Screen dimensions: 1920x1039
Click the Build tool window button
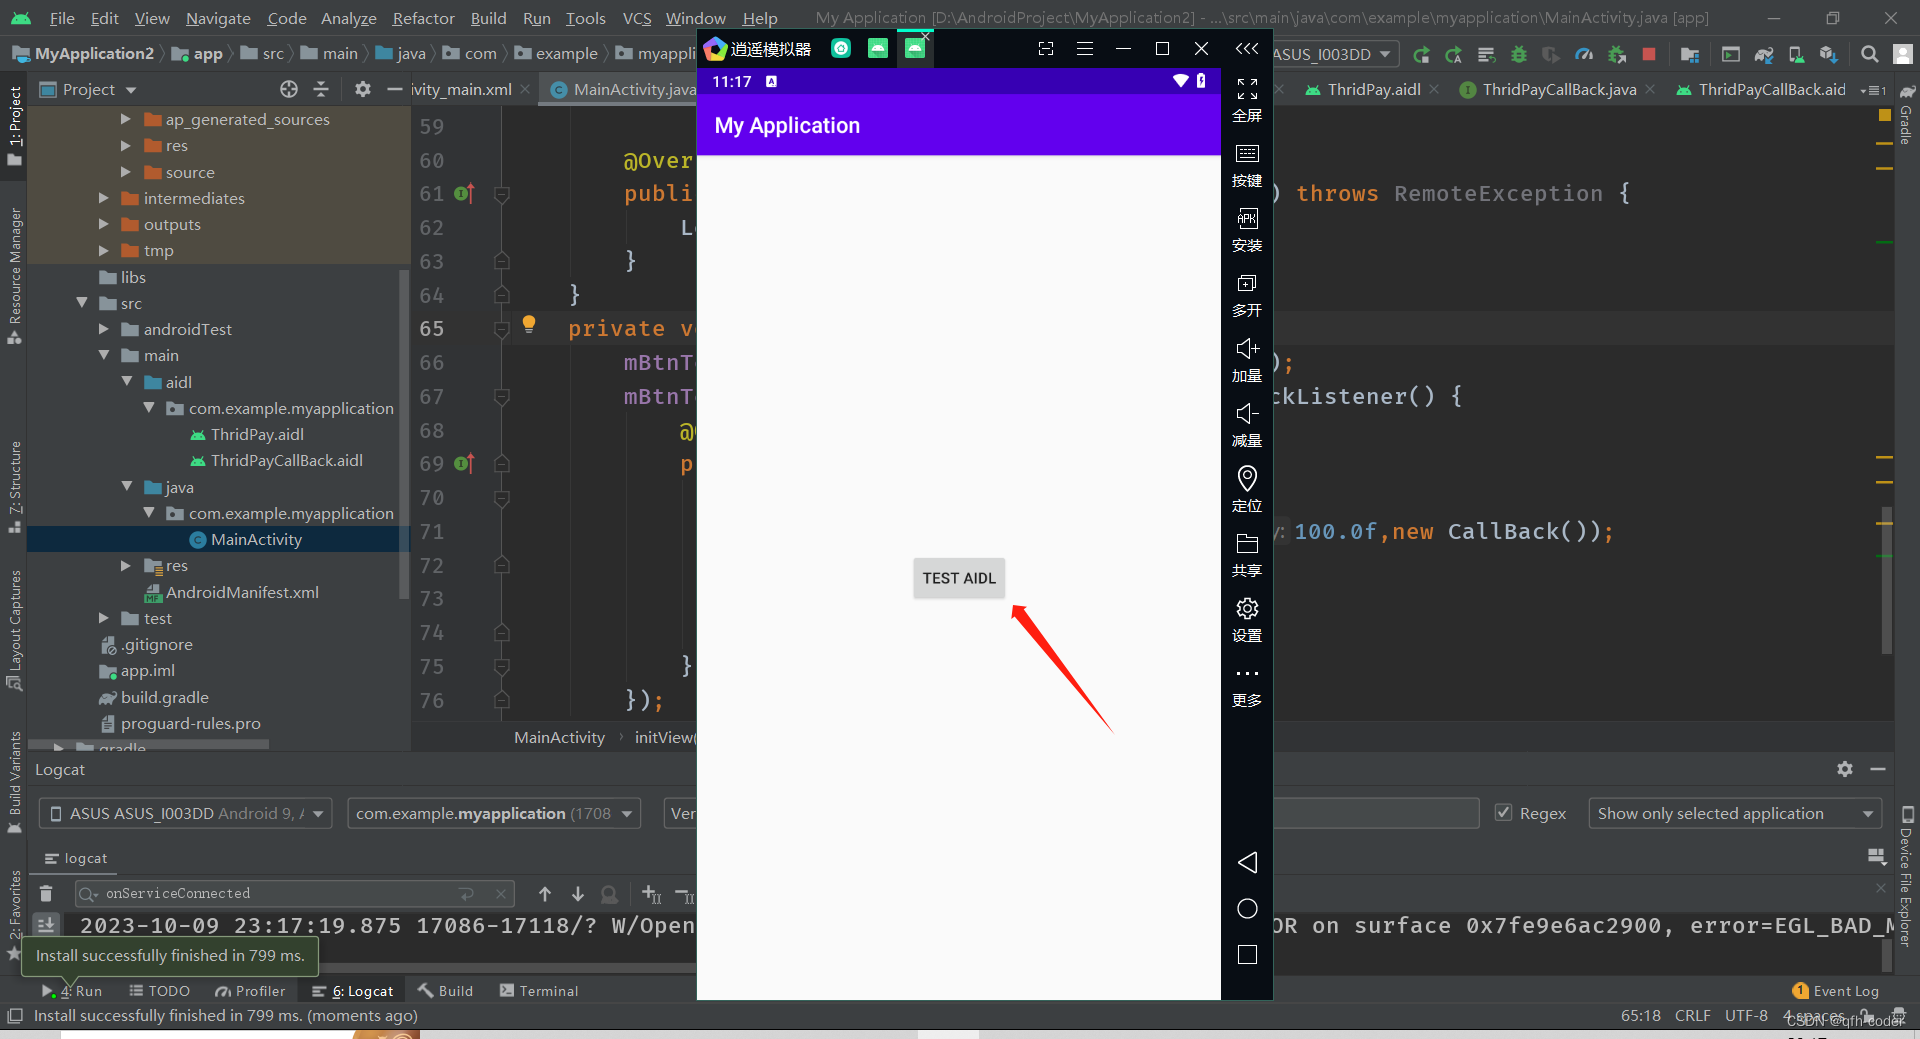tap(446, 991)
